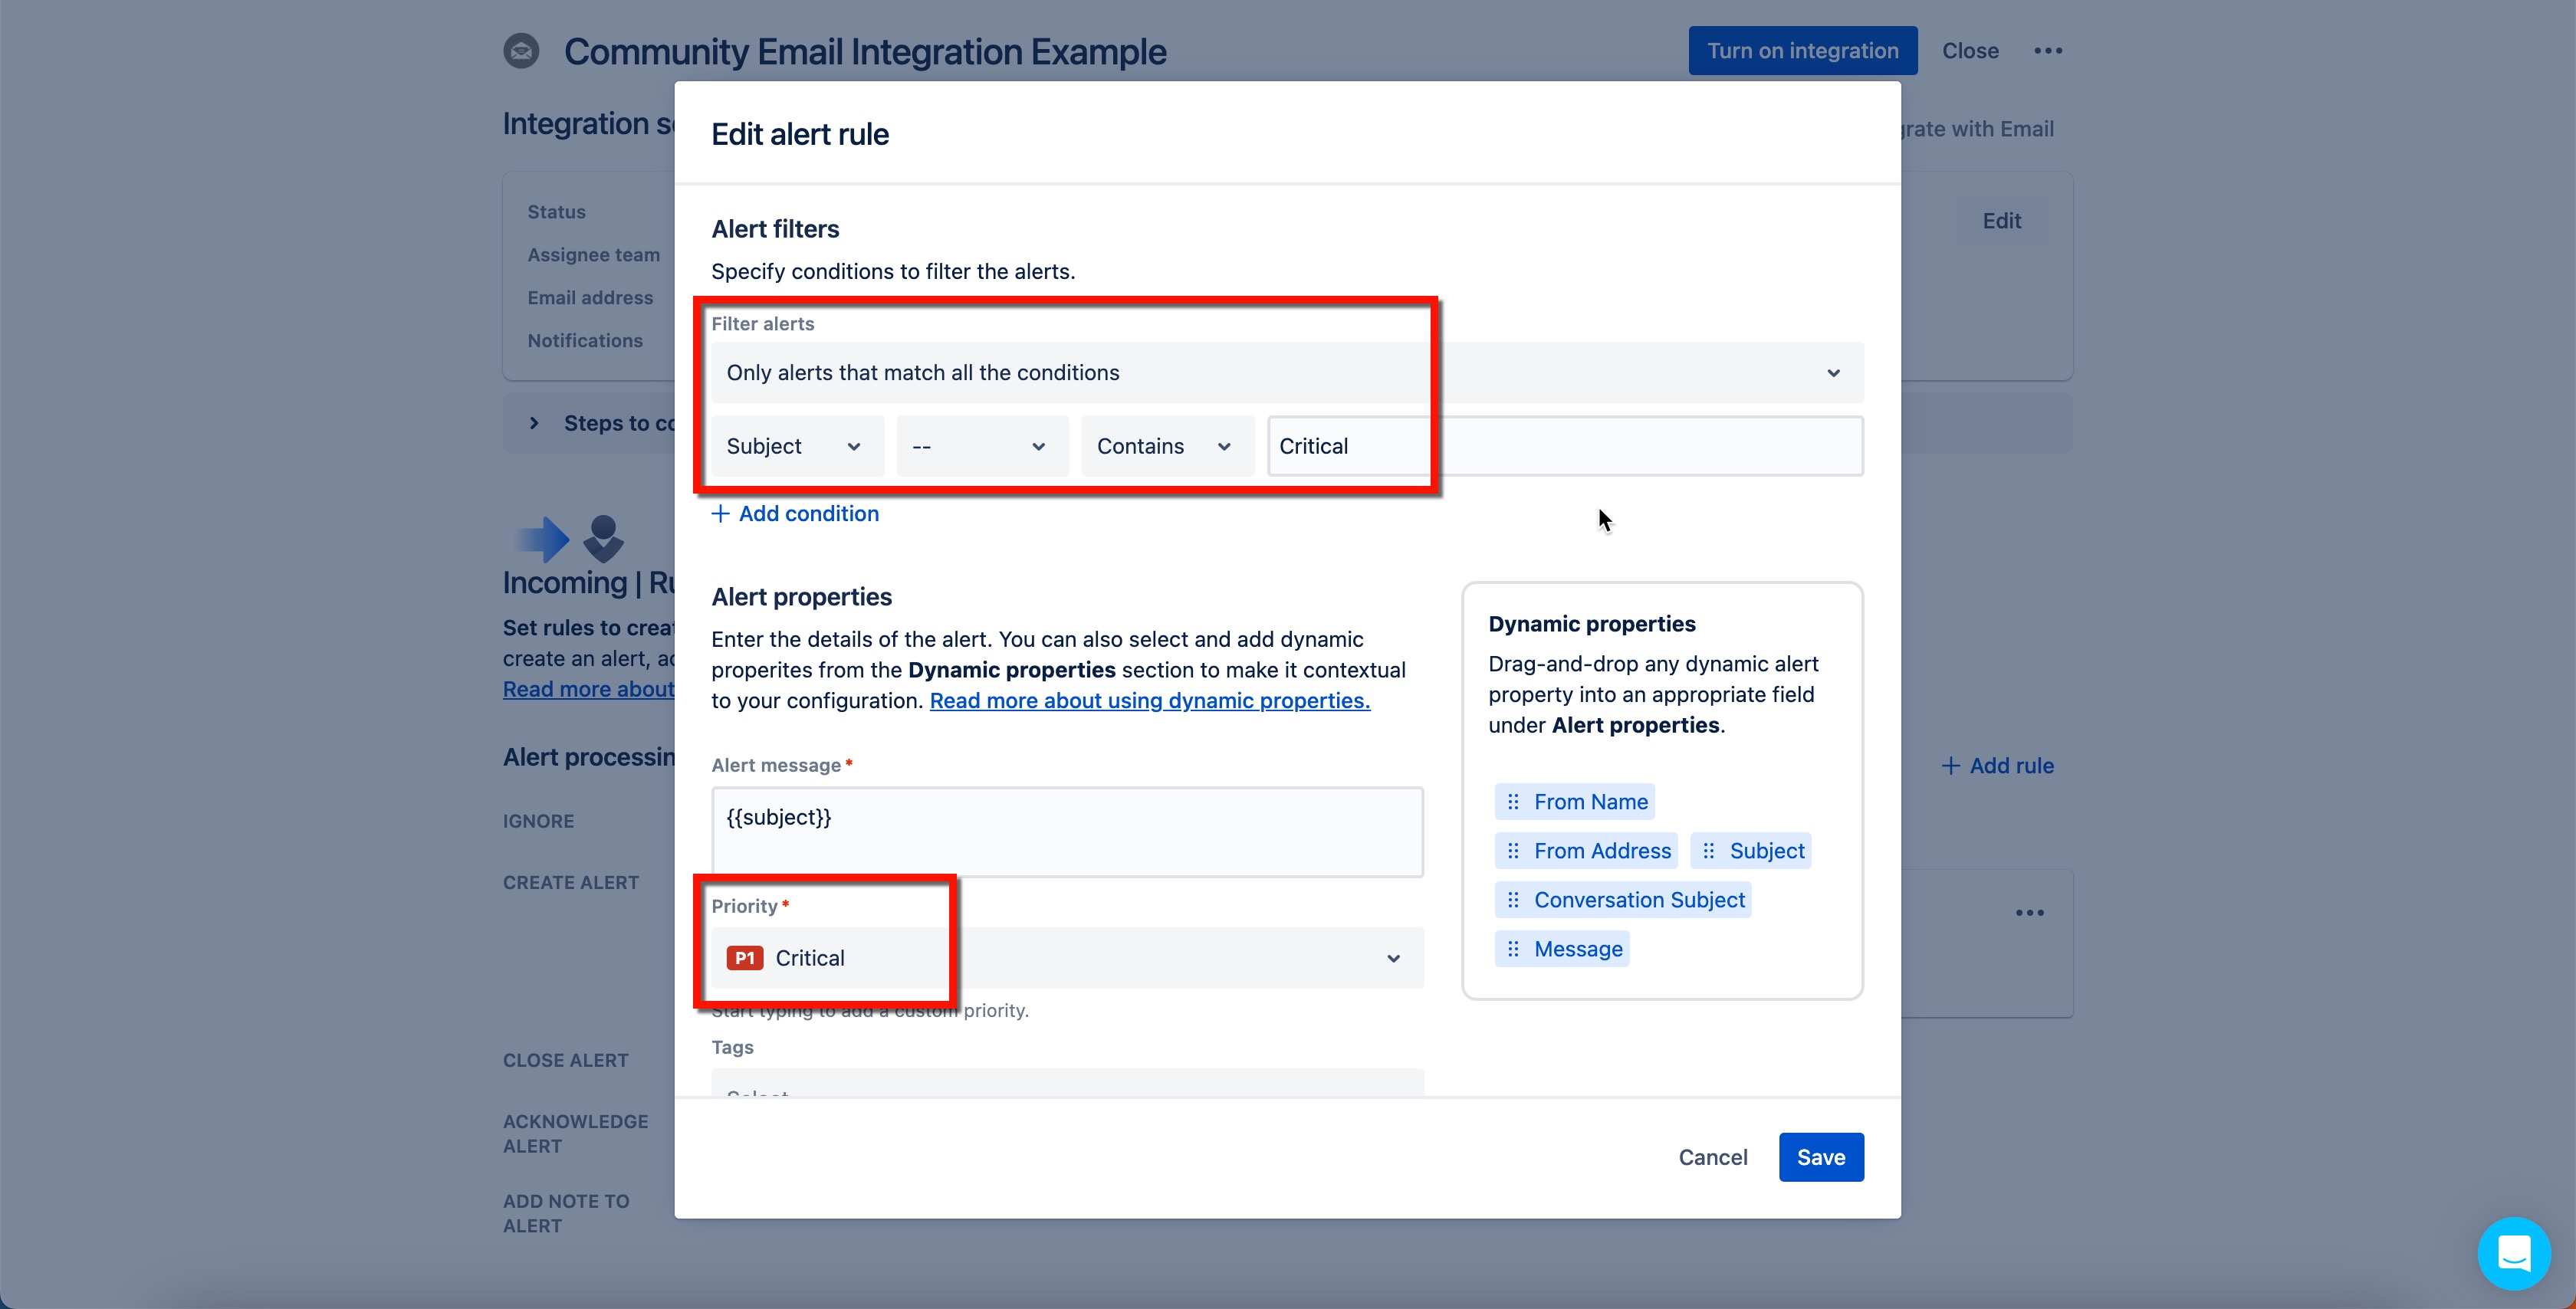The height and width of the screenshot is (1309, 2576).
Task: Open the chat support bubble
Action: (2514, 1252)
